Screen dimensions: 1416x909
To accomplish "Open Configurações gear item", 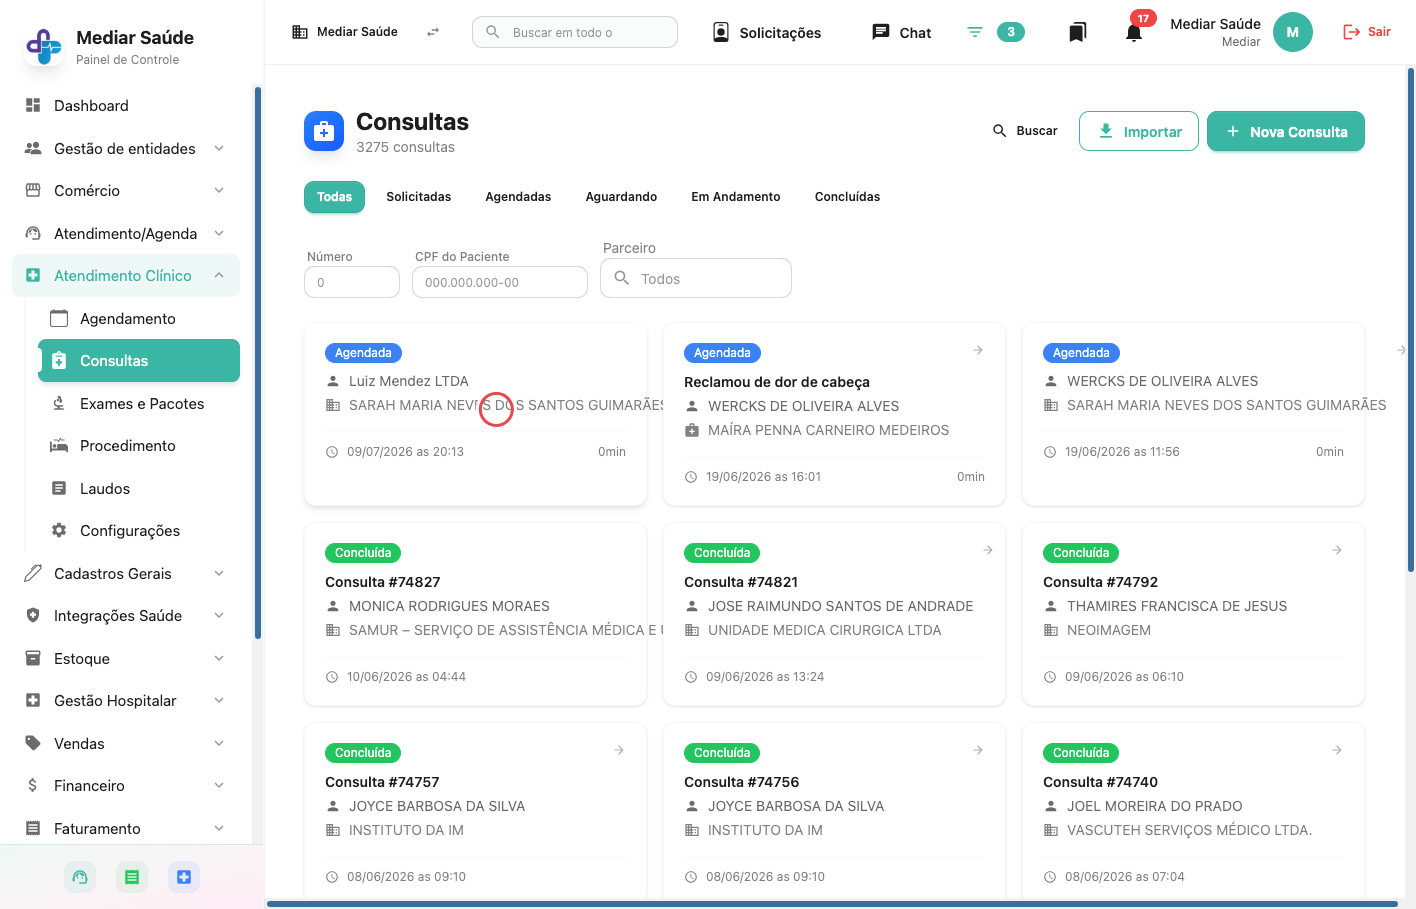I will 139,531.
